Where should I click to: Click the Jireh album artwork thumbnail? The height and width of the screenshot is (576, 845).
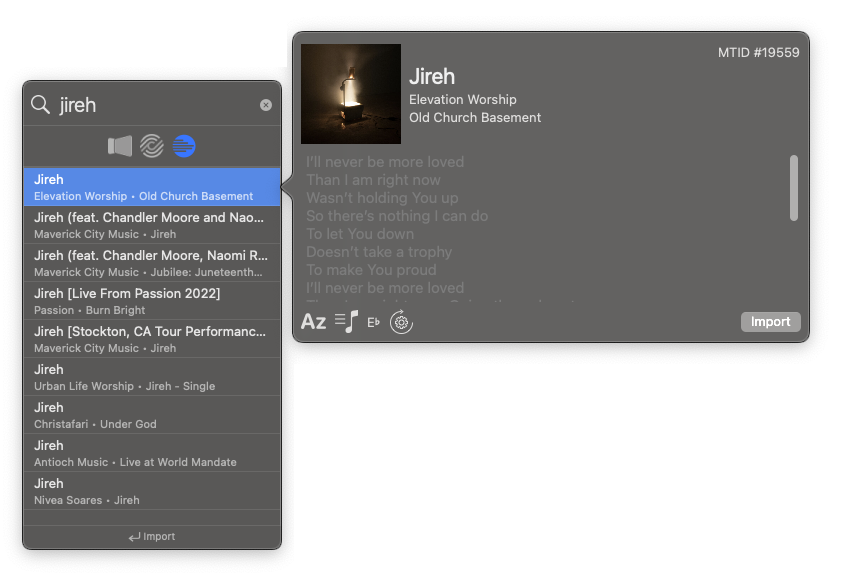(x=351, y=94)
